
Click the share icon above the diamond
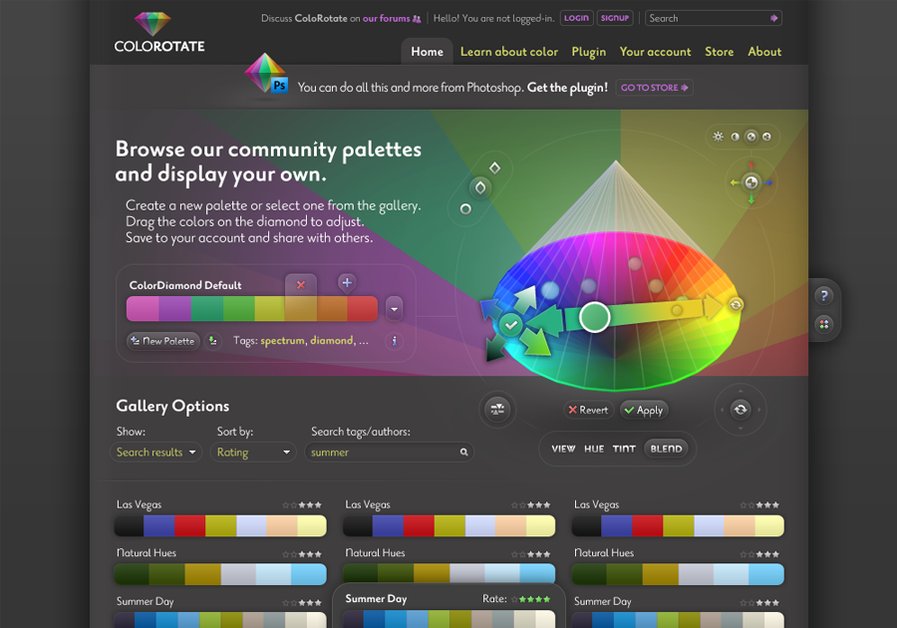point(767,137)
